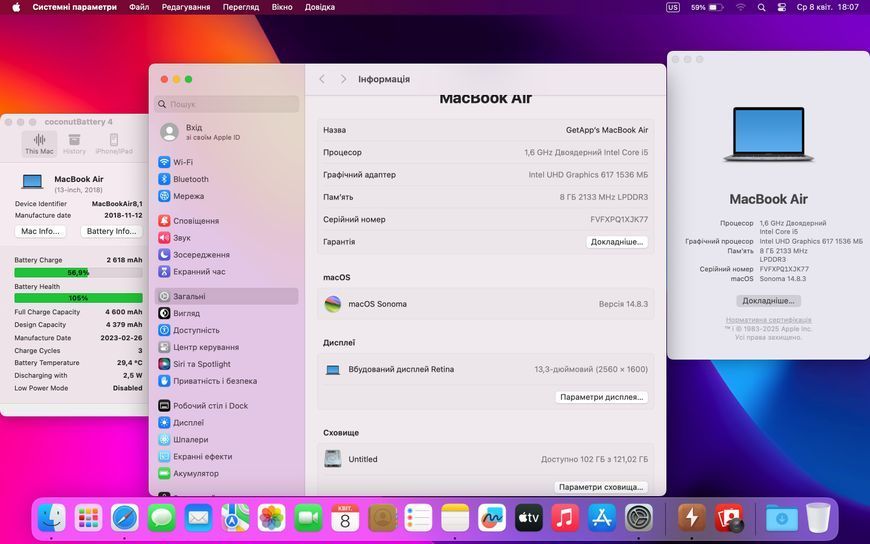This screenshot has height=544, width=870.
Task: Open Messages app in the Dock
Action: point(161,518)
